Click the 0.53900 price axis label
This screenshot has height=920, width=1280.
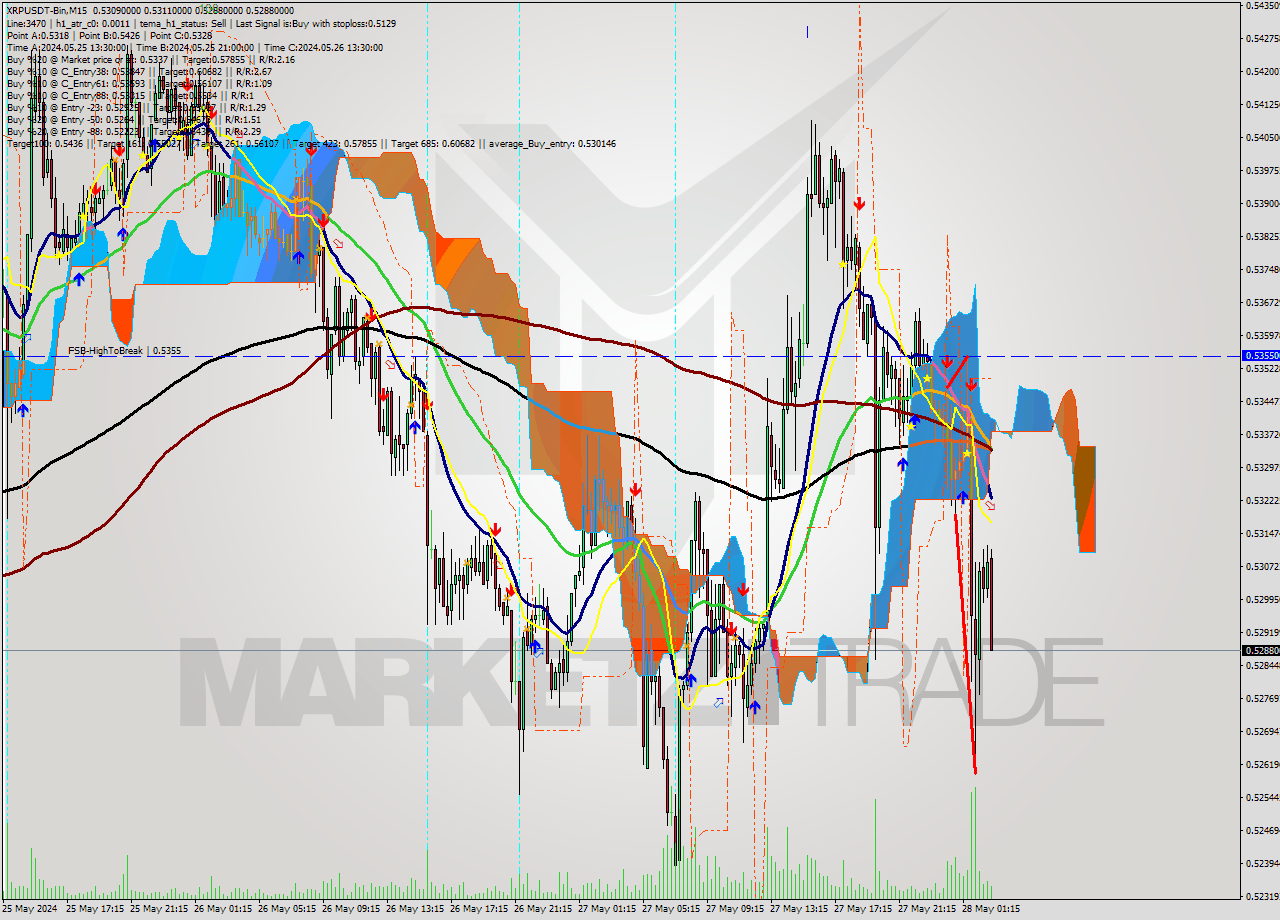tap(1262, 203)
